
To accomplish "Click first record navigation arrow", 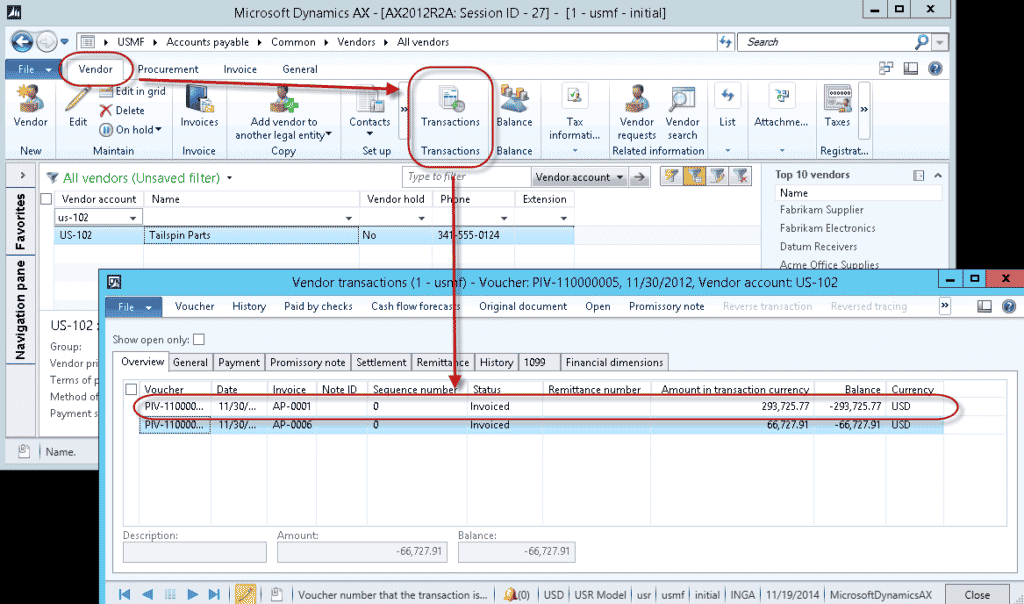I will coord(124,594).
